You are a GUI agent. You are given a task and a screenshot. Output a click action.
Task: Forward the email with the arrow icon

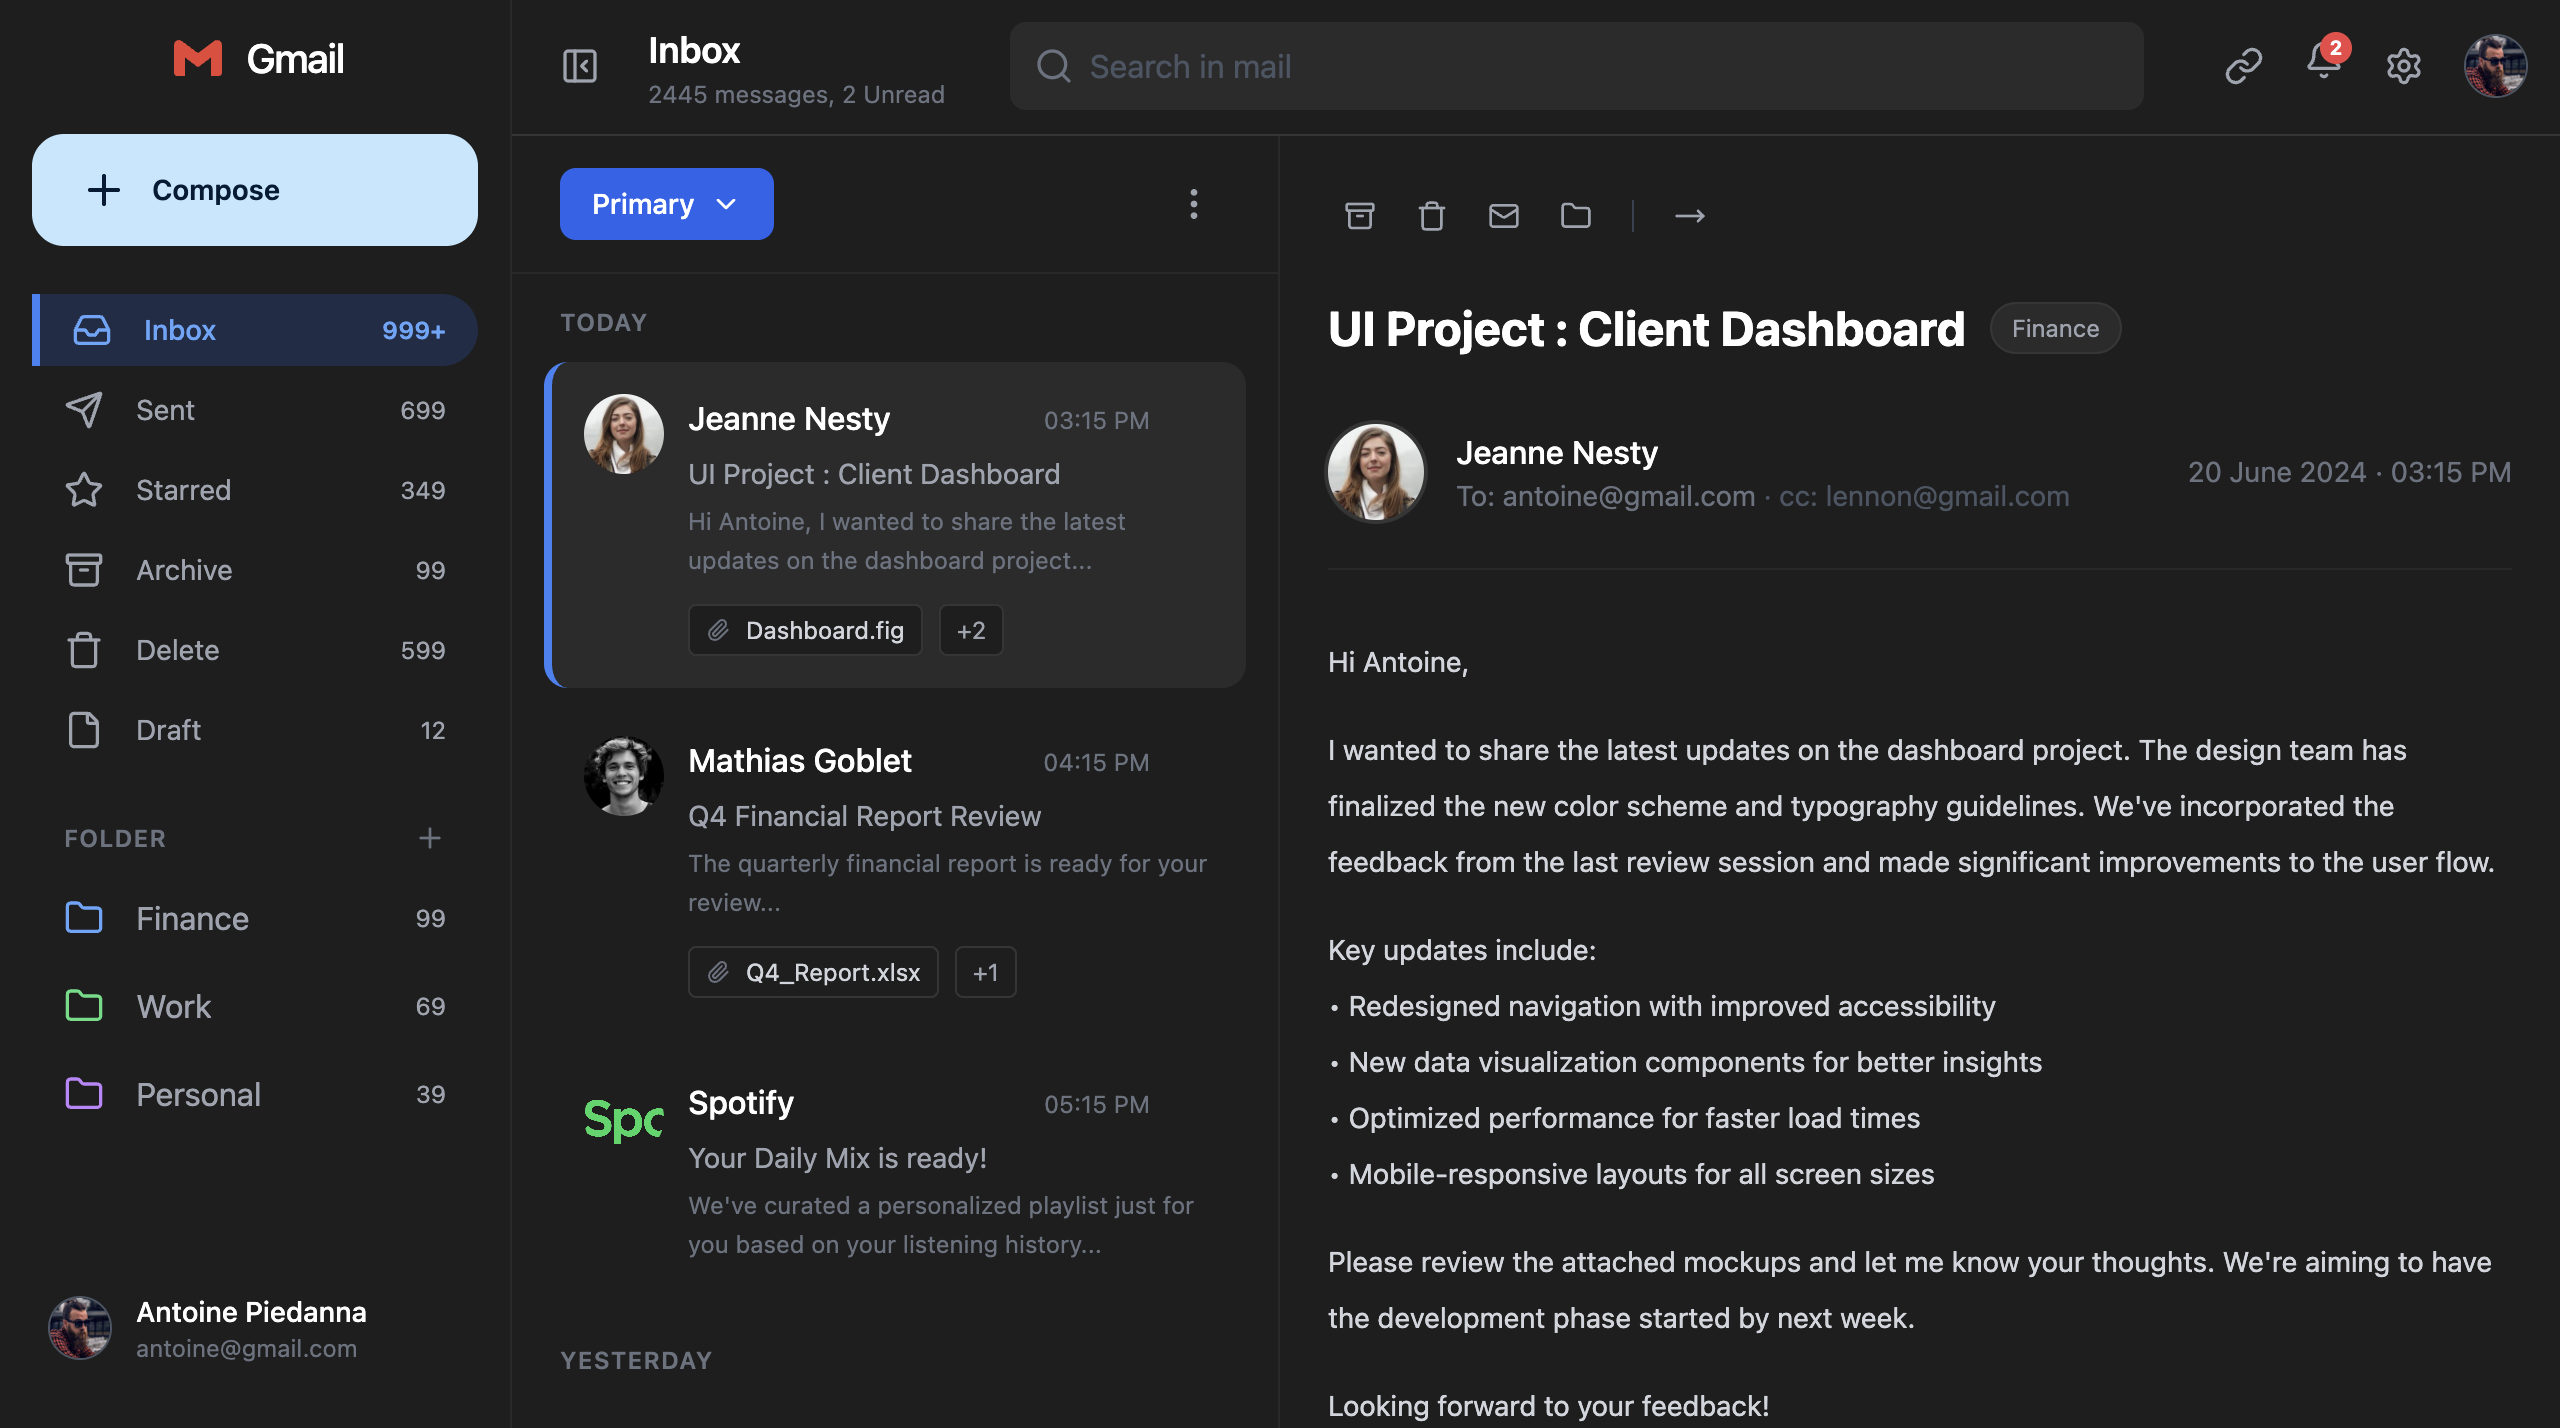[x=1690, y=215]
